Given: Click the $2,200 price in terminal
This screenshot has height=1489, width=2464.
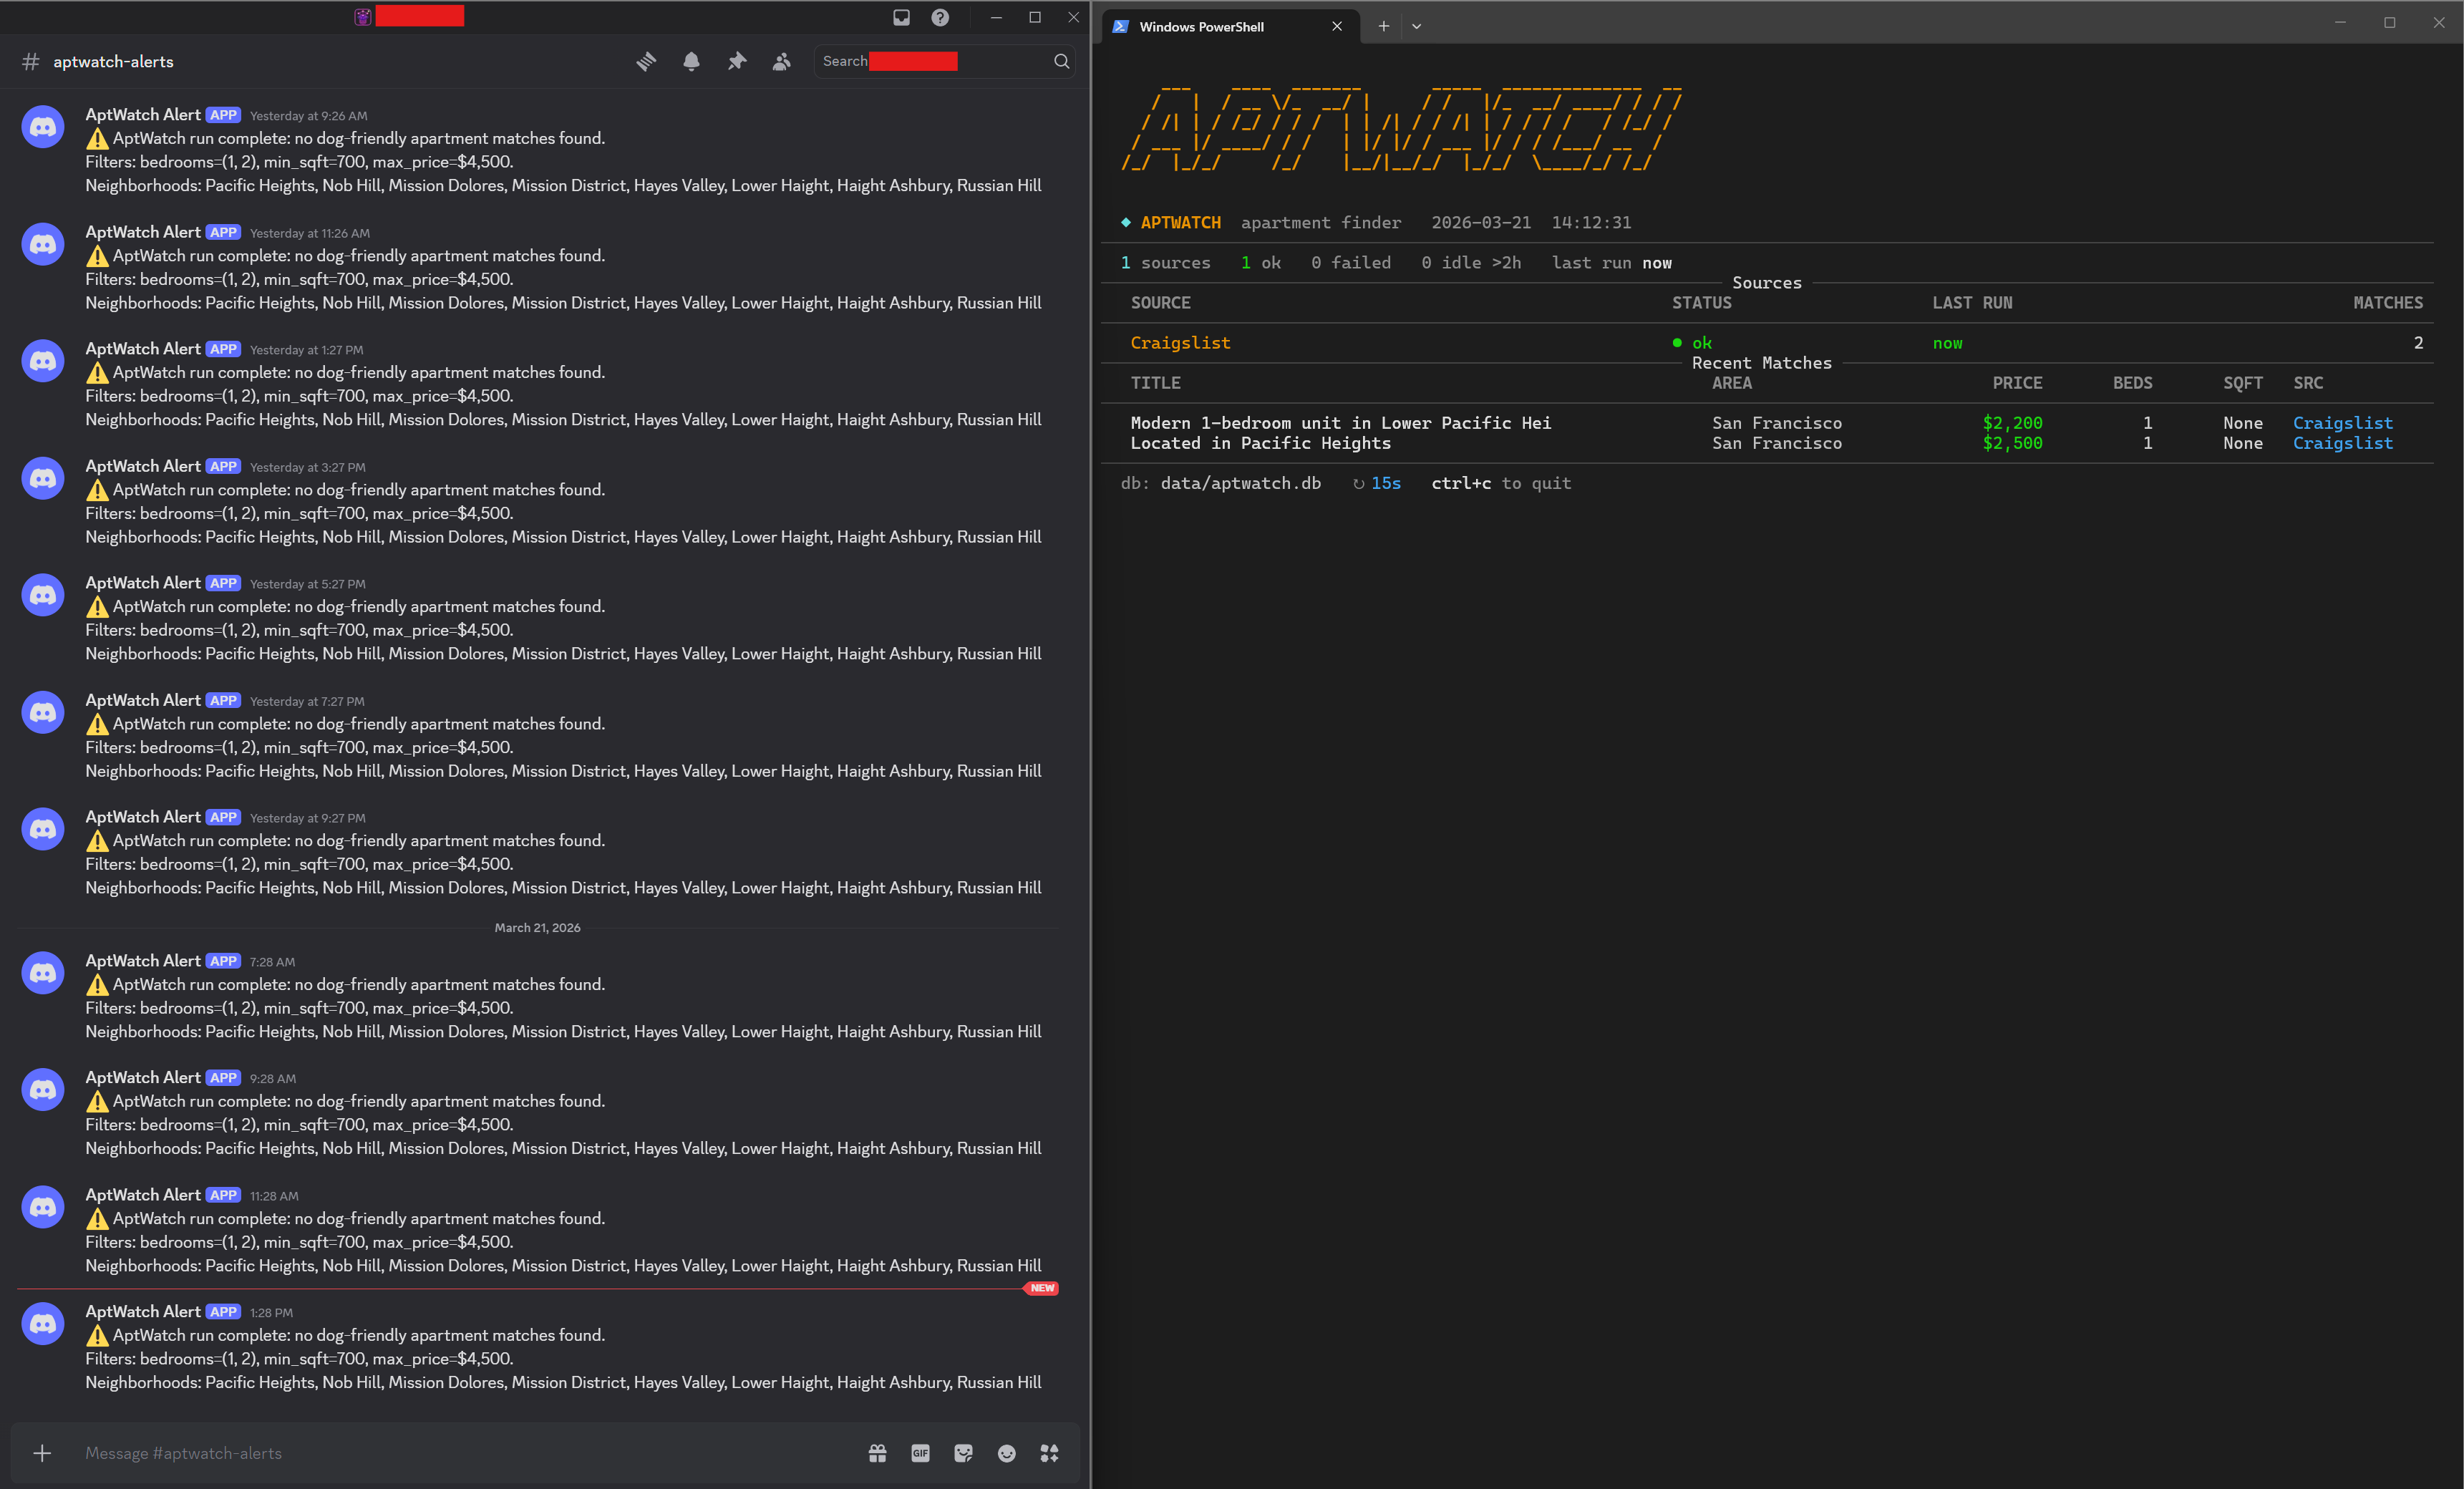Looking at the screenshot, I should 2012,423.
